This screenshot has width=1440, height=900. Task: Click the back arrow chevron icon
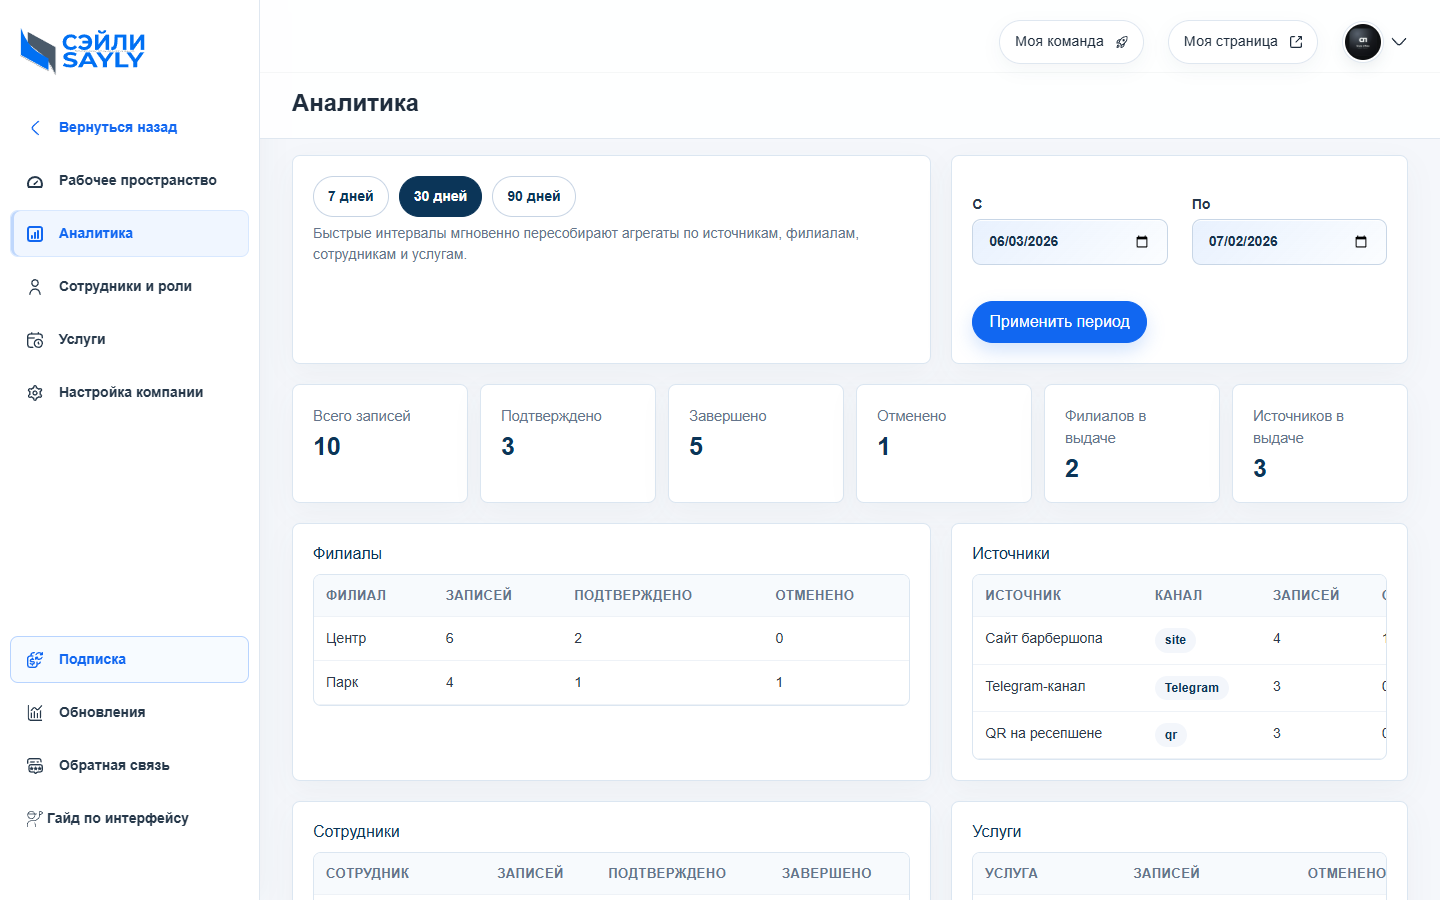tap(35, 128)
